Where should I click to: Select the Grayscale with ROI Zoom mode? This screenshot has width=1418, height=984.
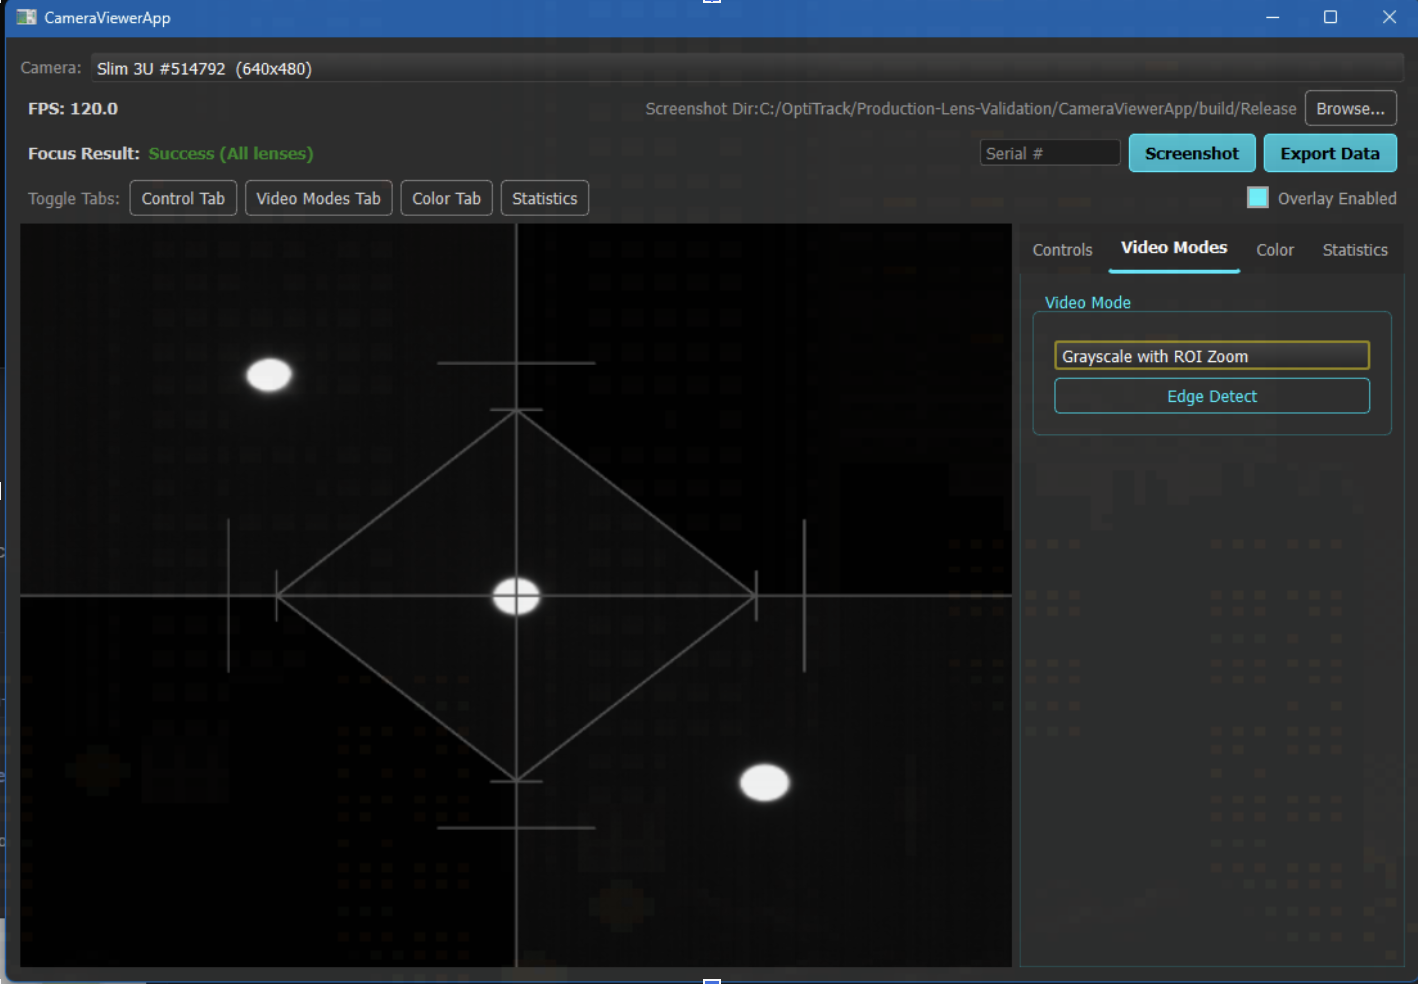click(x=1211, y=355)
